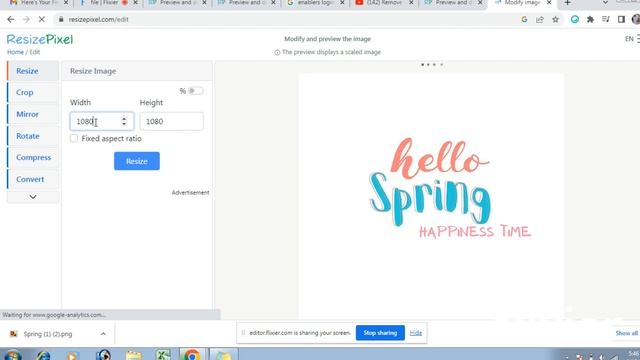Bookmark this page with the star icon
The height and width of the screenshot is (360, 640).
pos(556,19)
